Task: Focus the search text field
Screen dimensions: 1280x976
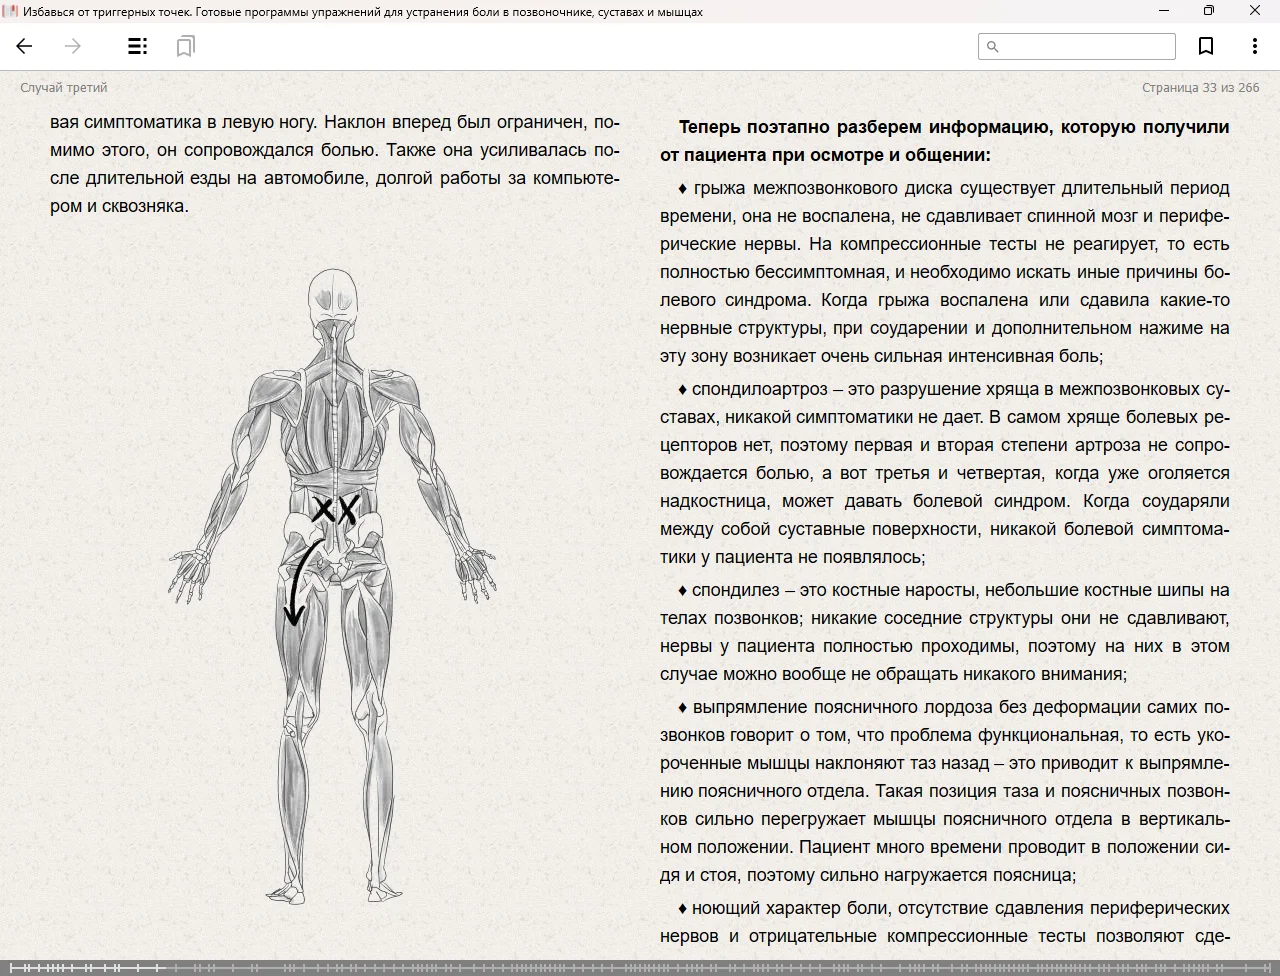Action: pyautogui.click(x=1086, y=46)
